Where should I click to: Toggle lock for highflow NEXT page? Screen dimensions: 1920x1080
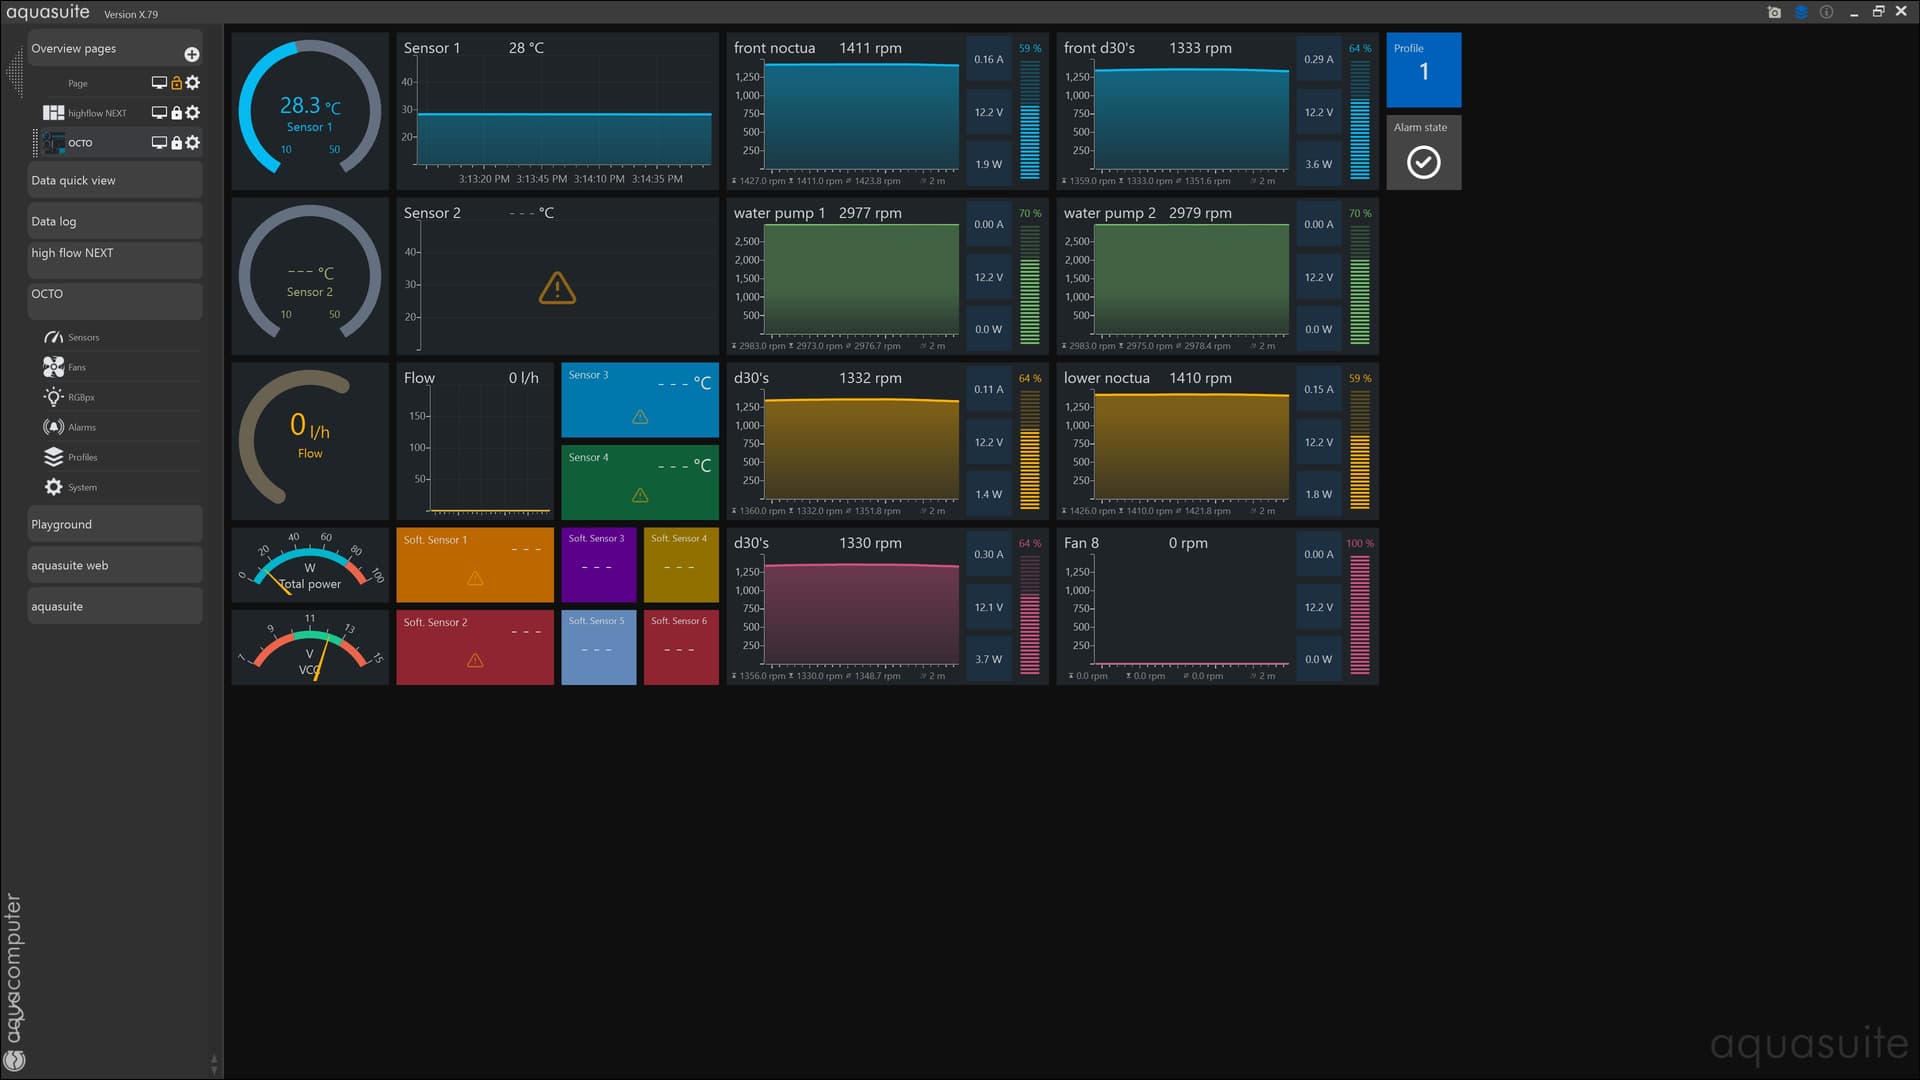tap(177, 113)
